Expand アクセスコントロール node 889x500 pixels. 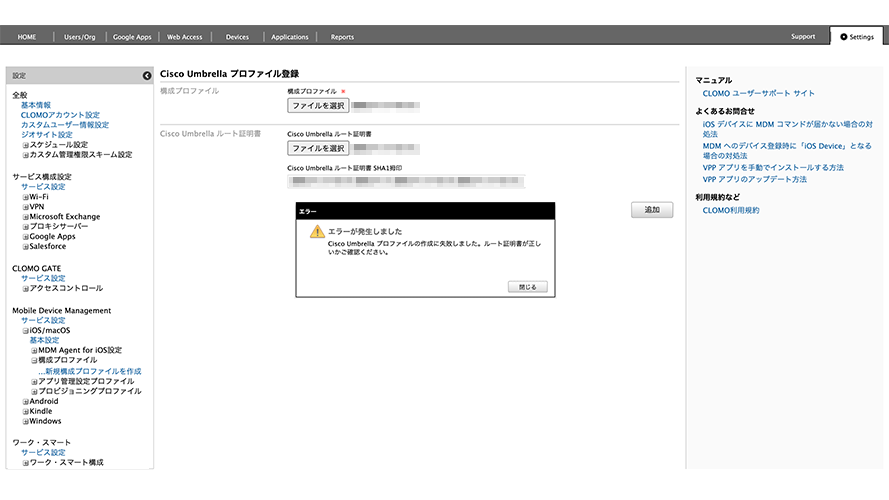pyautogui.click(x=26, y=289)
